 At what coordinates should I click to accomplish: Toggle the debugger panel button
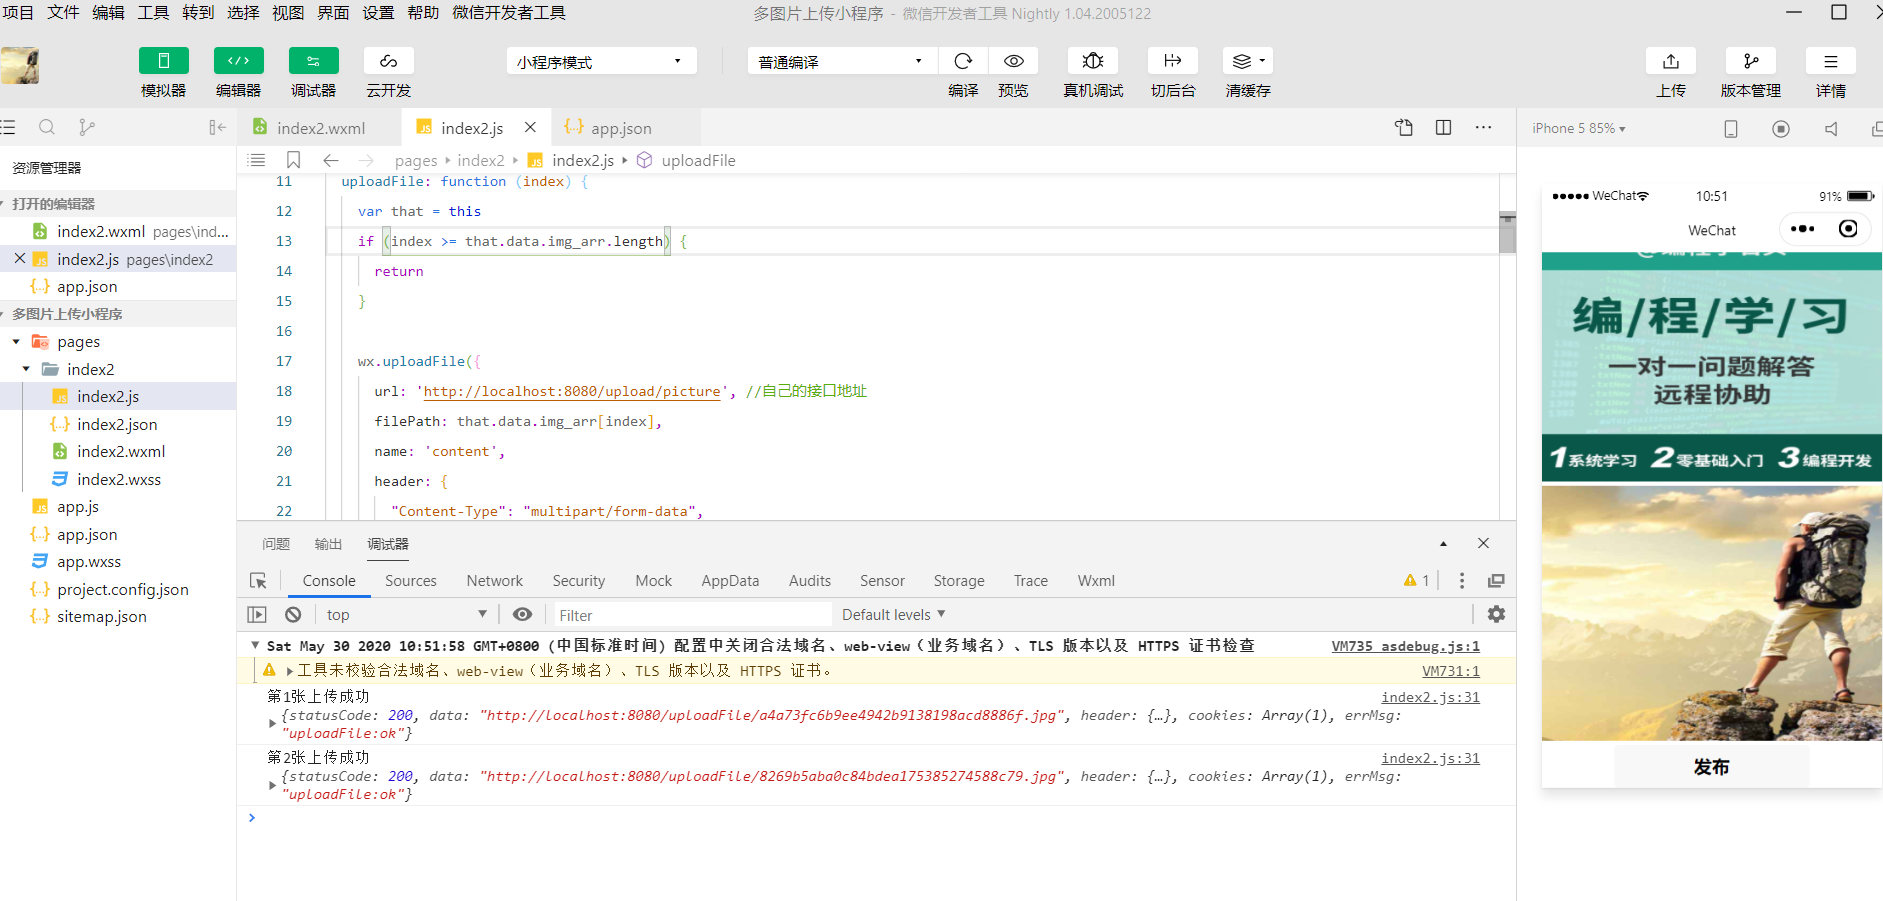pyautogui.click(x=314, y=61)
